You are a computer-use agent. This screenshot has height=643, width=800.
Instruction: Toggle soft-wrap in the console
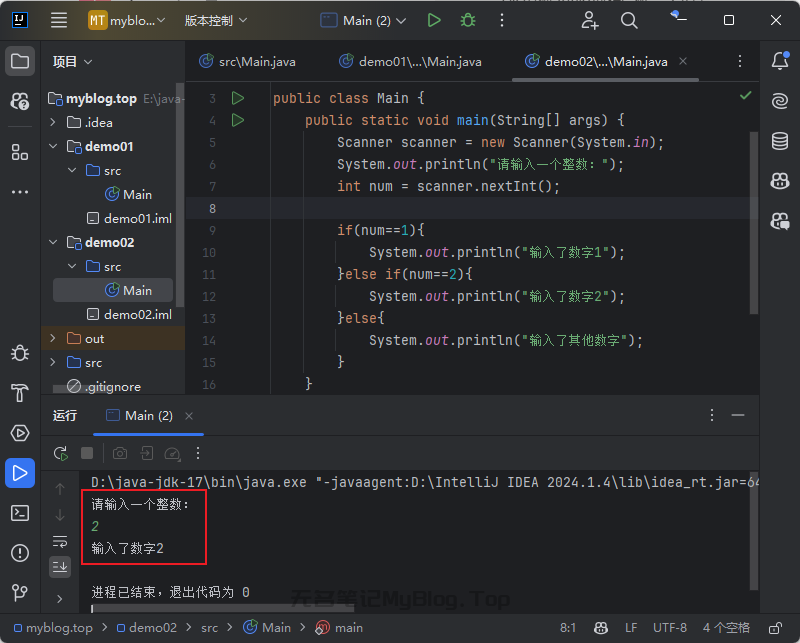(x=60, y=541)
